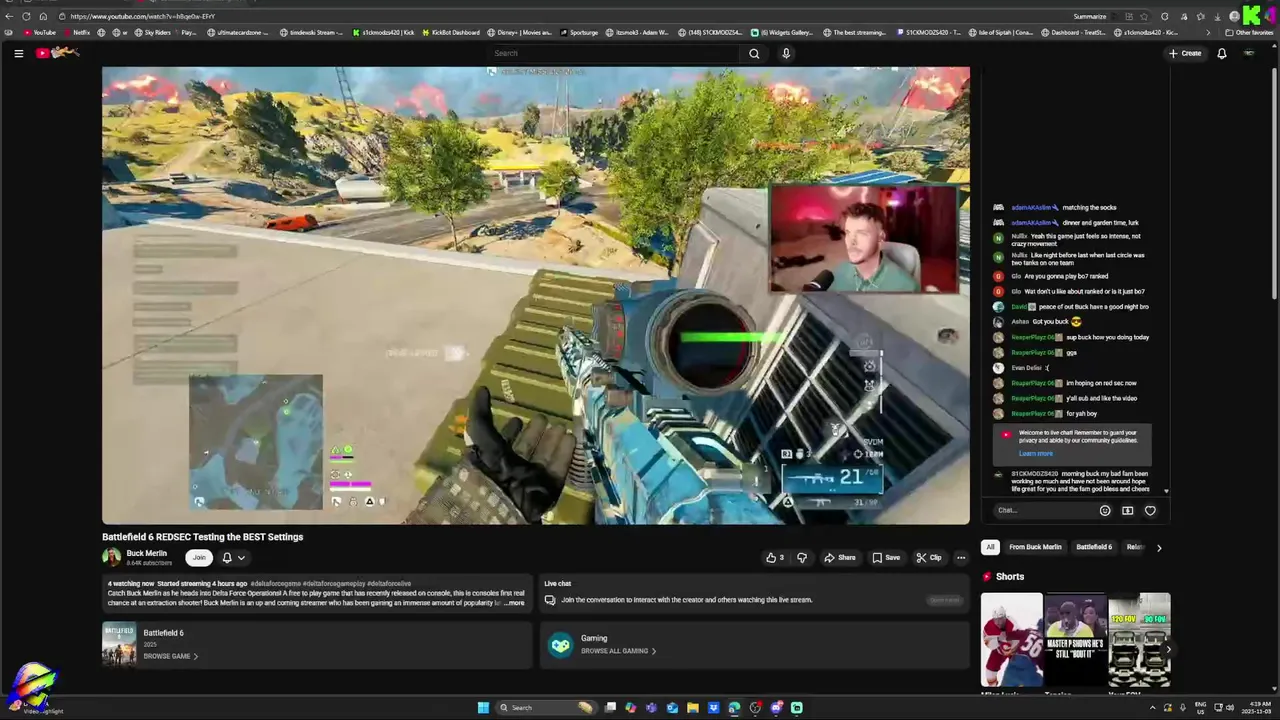1280x720 pixels.
Task: Go back in browser
Action: (x=9, y=16)
